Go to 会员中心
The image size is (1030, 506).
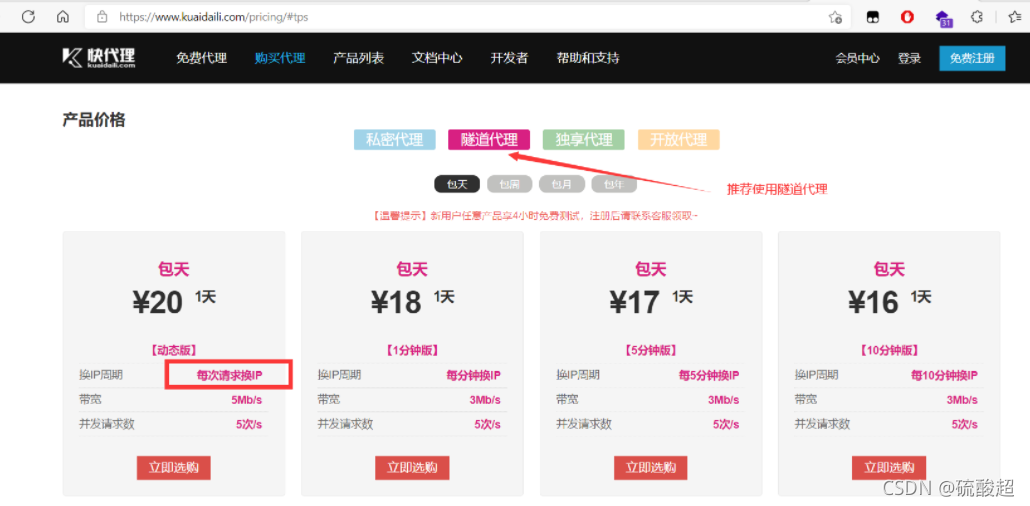click(857, 58)
